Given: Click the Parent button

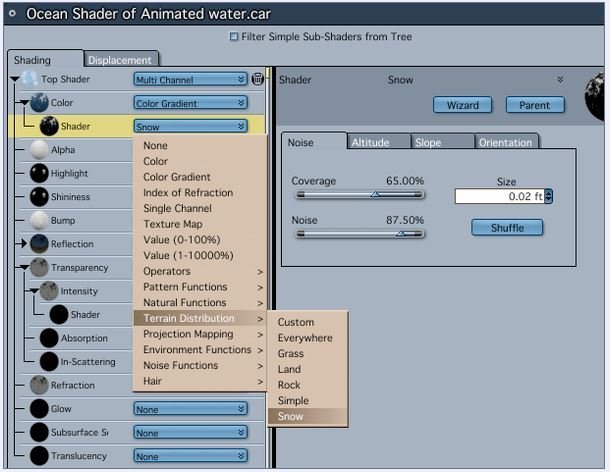Looking at the screenshot, I should click(535, 105).
